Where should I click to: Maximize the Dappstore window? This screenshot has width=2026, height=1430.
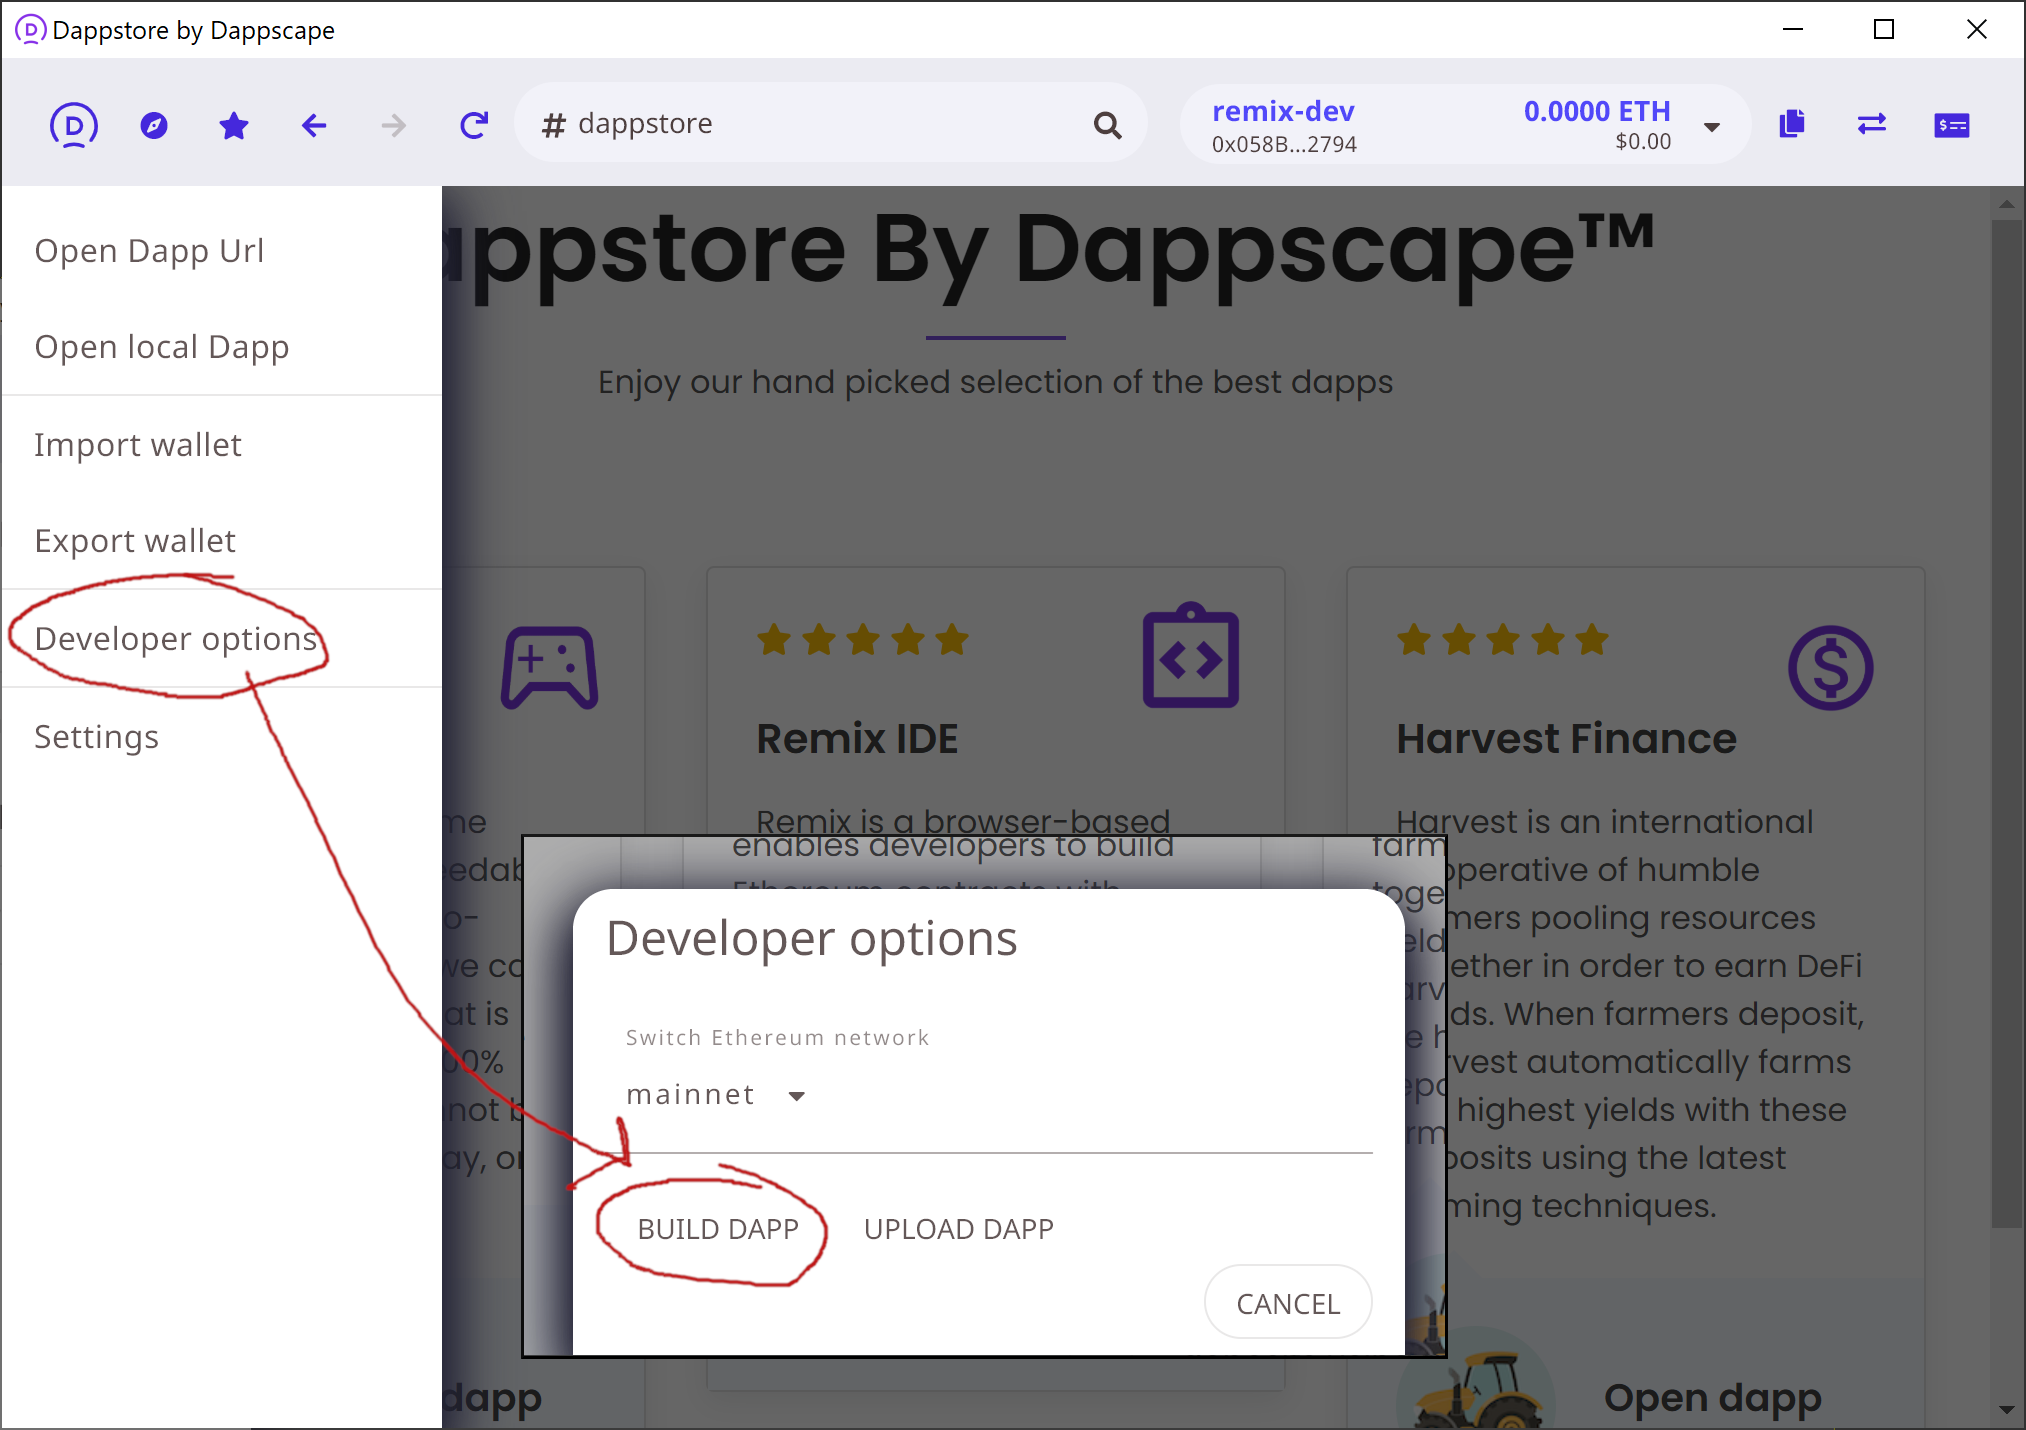tap(1884, 30)
